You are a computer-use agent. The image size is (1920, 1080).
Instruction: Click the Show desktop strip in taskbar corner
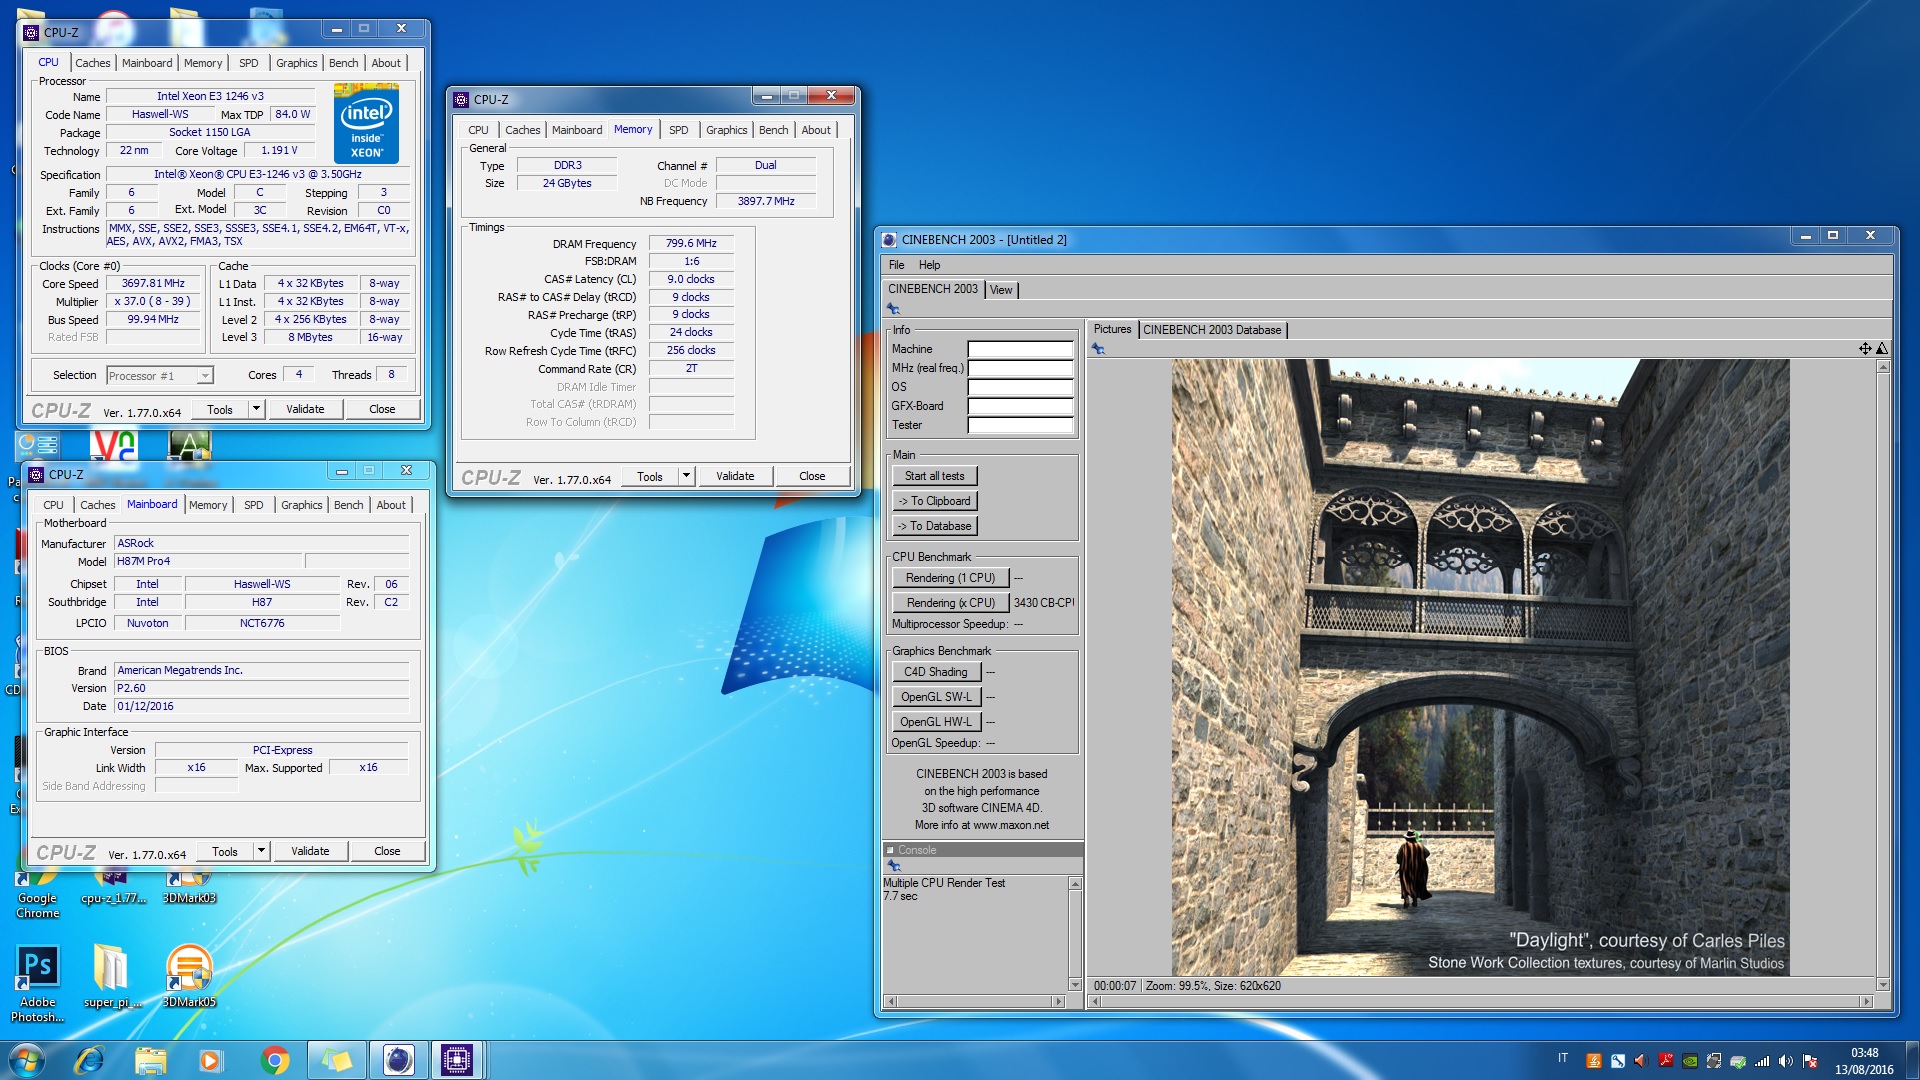click(1912, 1060)
